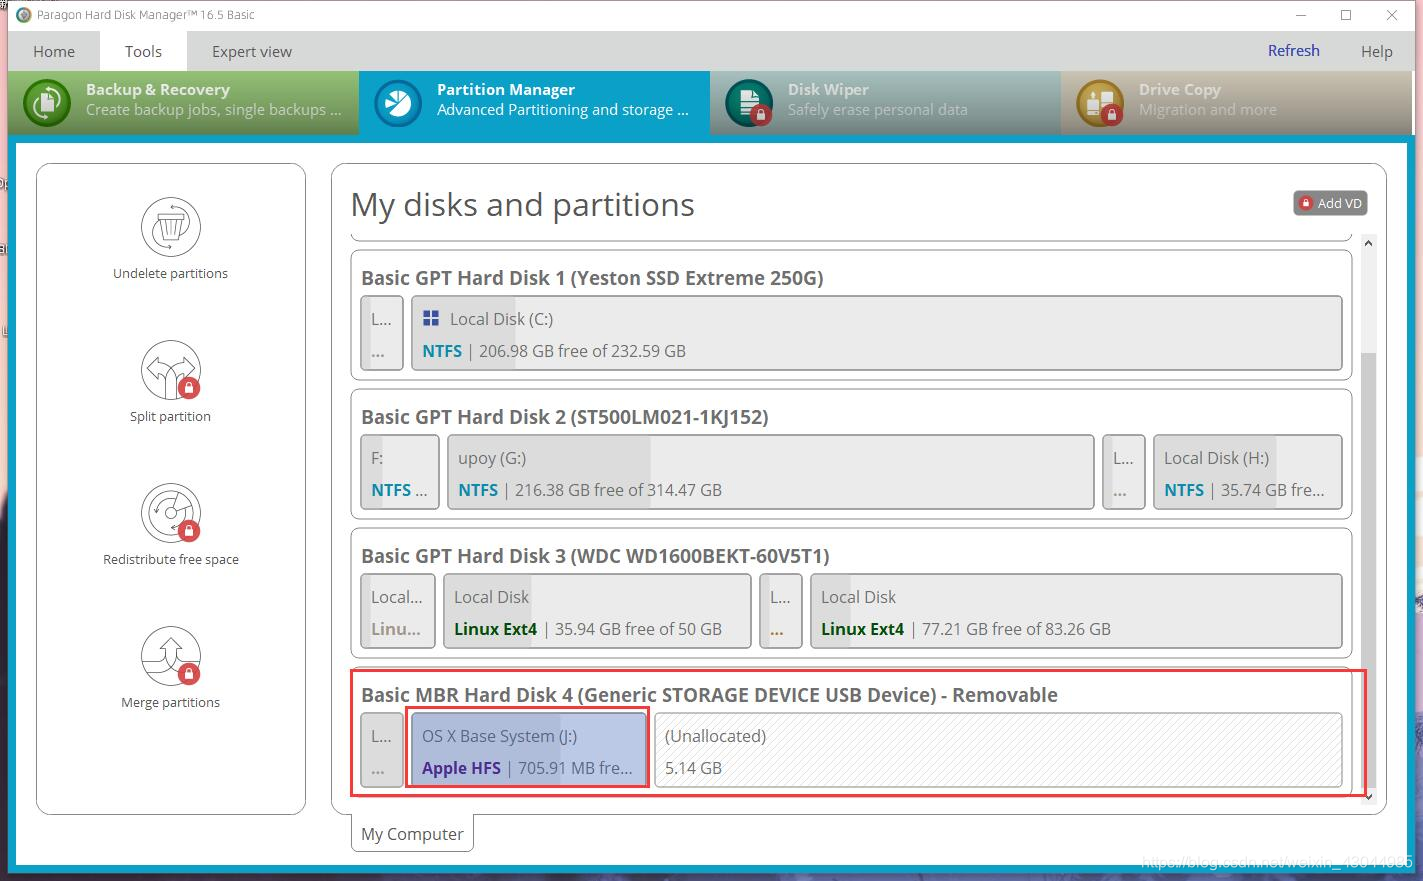This screenshot has width=1423, height=881.
Task: Click the Split partition icon
Action: [171, 370]
